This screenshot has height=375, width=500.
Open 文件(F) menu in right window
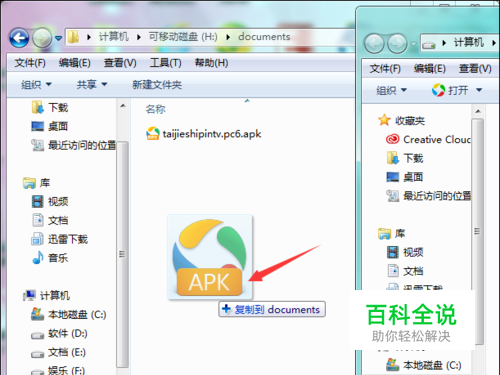(x=385, y=69)
